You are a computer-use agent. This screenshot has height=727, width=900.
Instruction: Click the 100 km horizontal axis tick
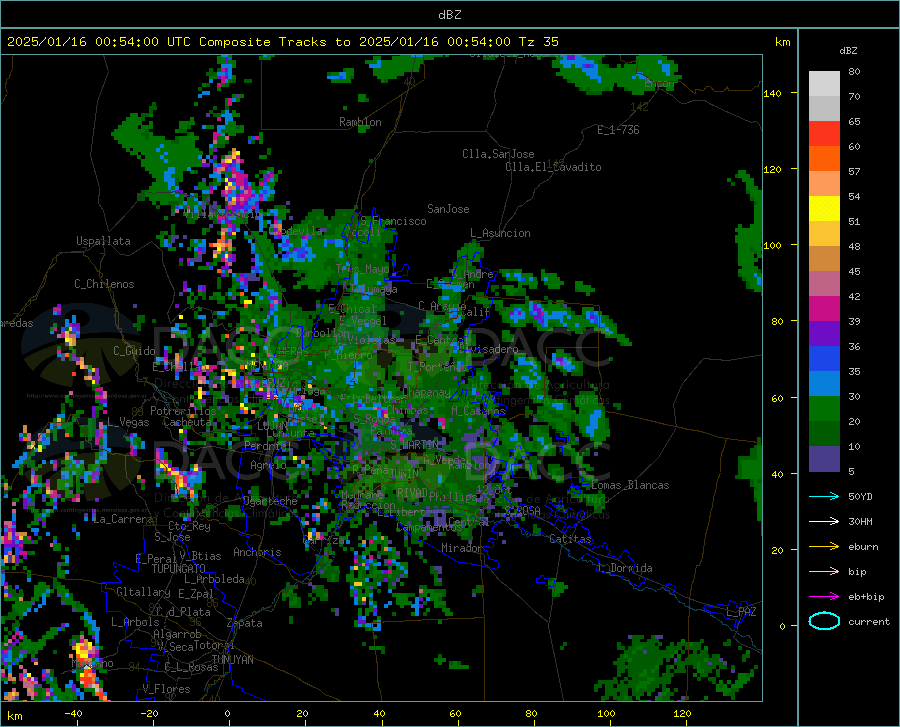pos(606,714)
